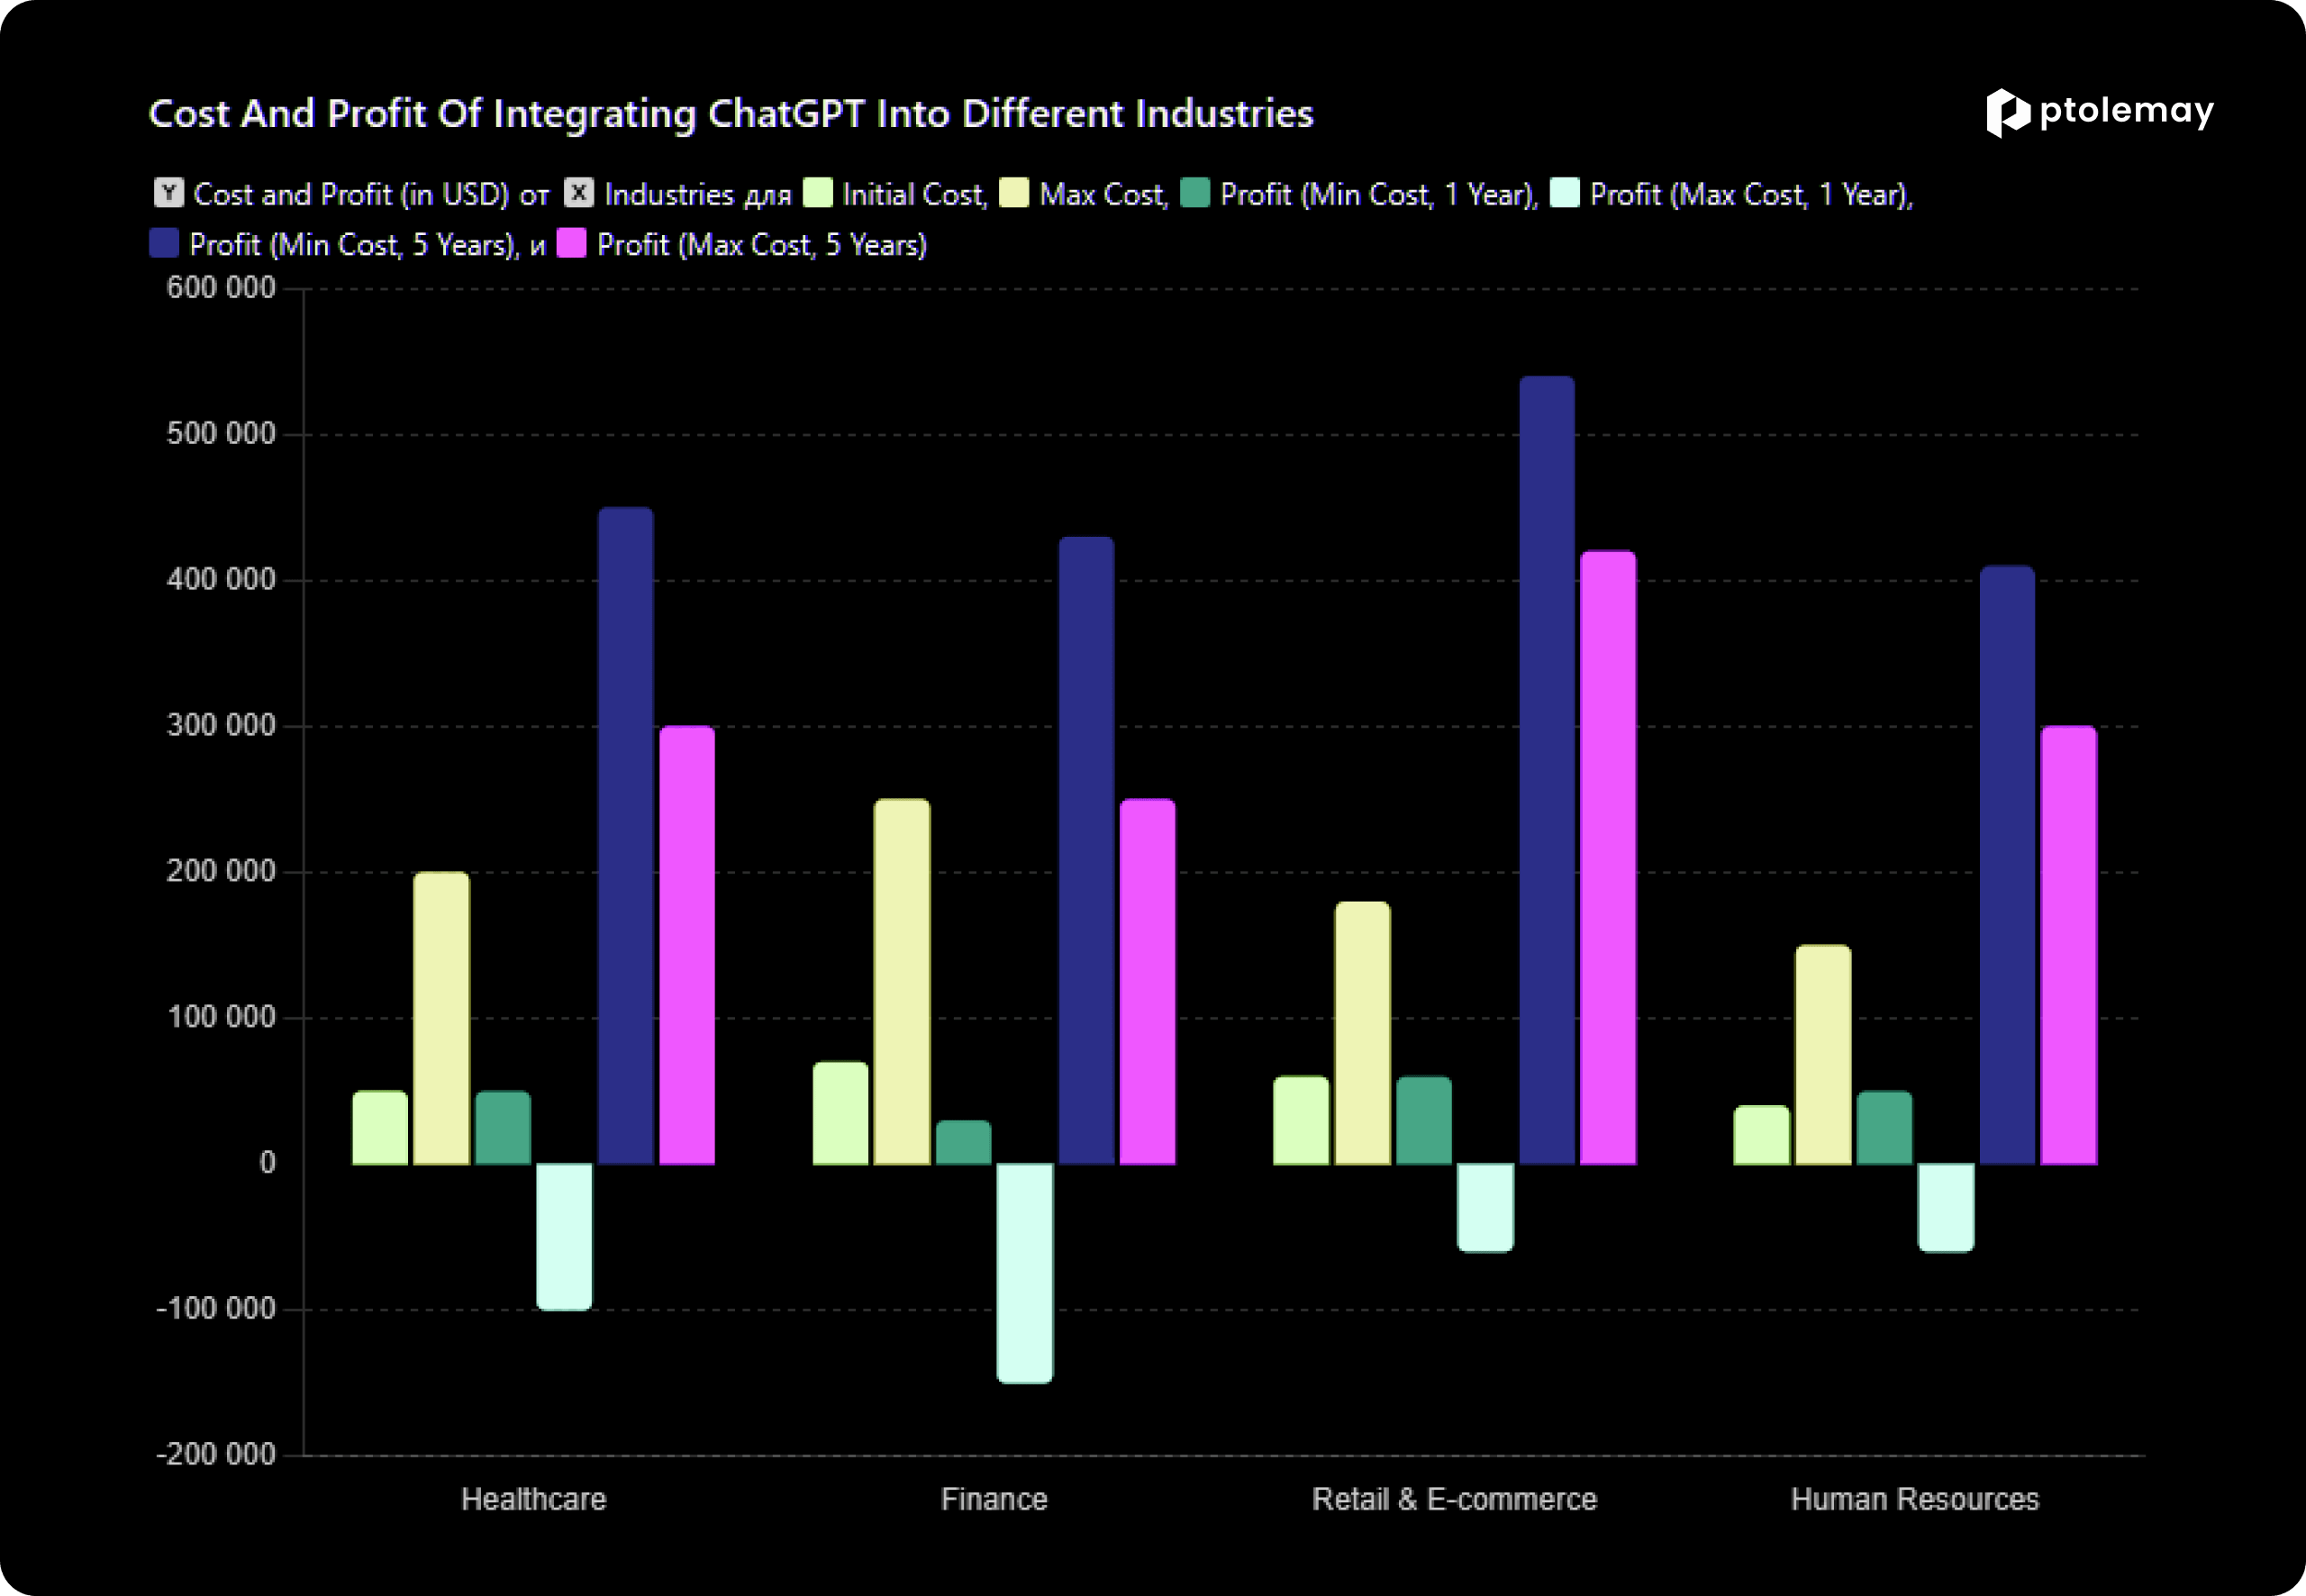The height and width of the screenshot is (1596, 2306).
Task: Select the Retail & E-commerce Initial Cost bar
Action: point(1301,1121)
